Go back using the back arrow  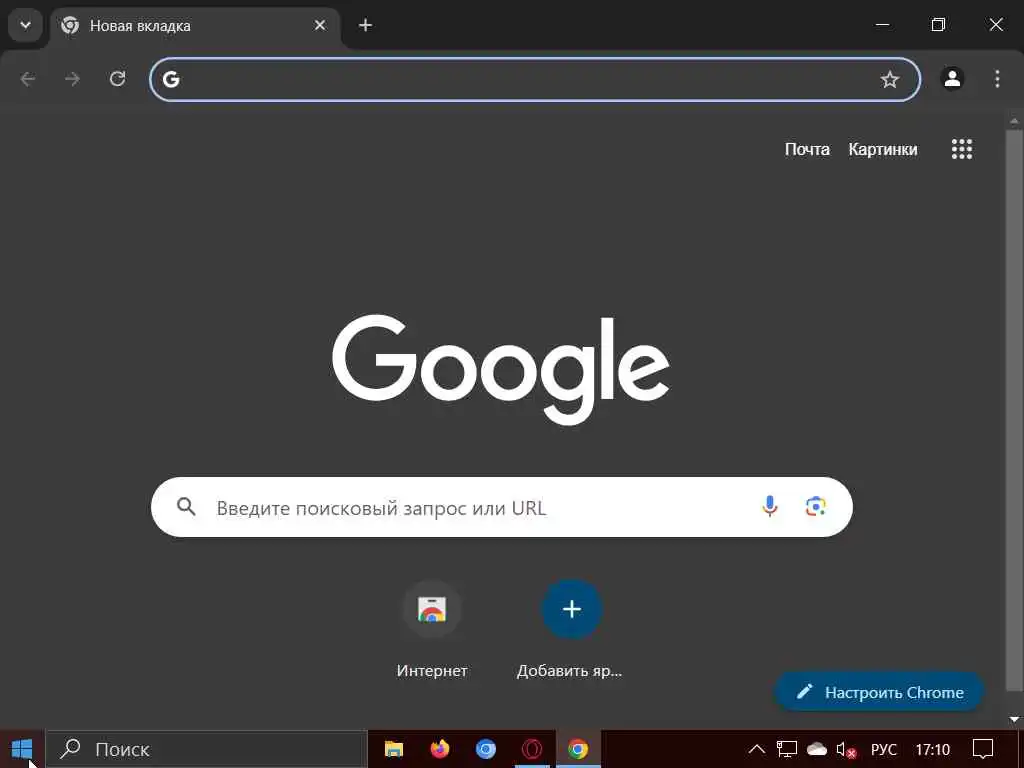(x=27, y=79)
